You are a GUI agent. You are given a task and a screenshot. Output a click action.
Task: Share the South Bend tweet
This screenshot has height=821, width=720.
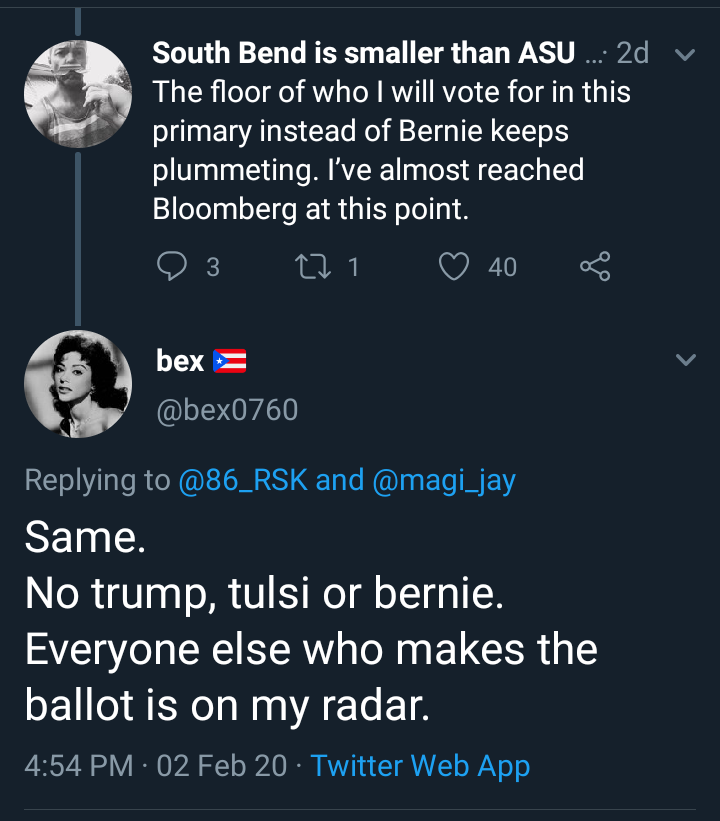(594, 266)
